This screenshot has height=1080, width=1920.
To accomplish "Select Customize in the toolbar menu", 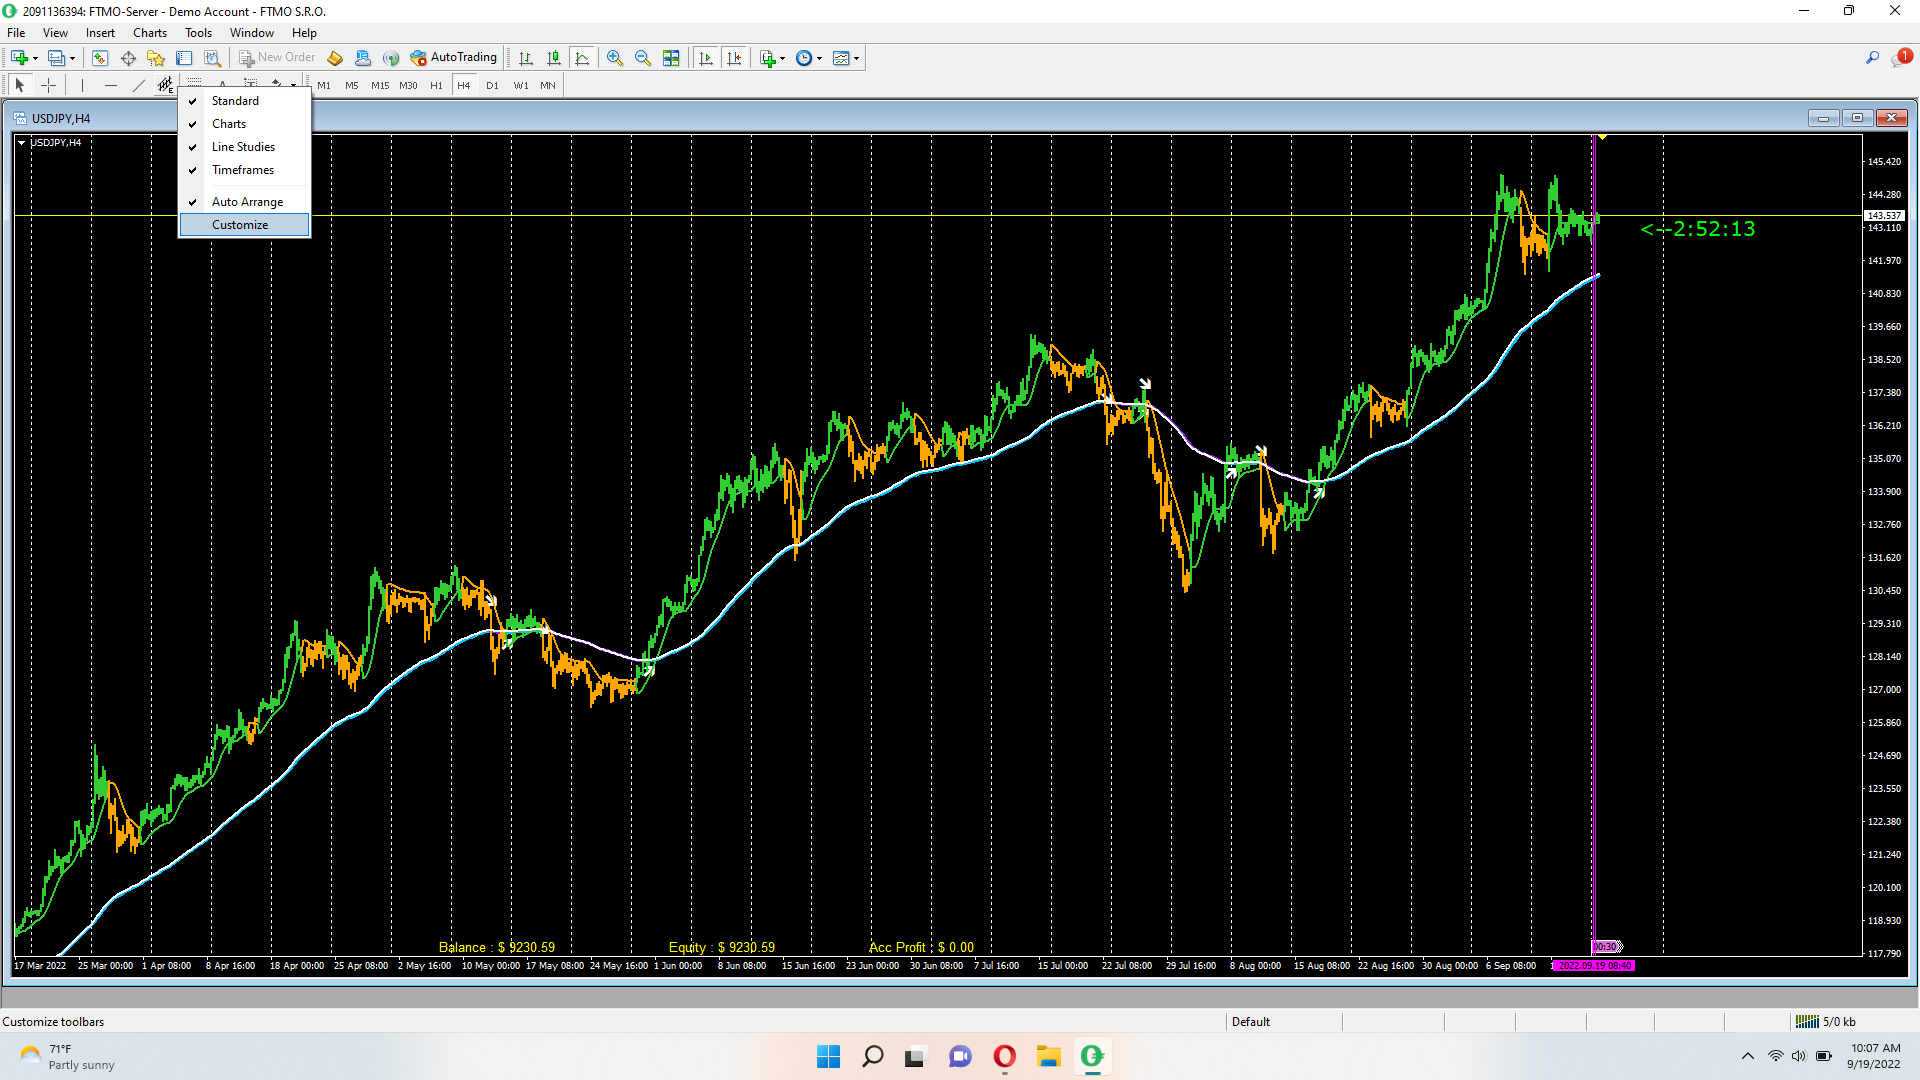I will 240,225.
